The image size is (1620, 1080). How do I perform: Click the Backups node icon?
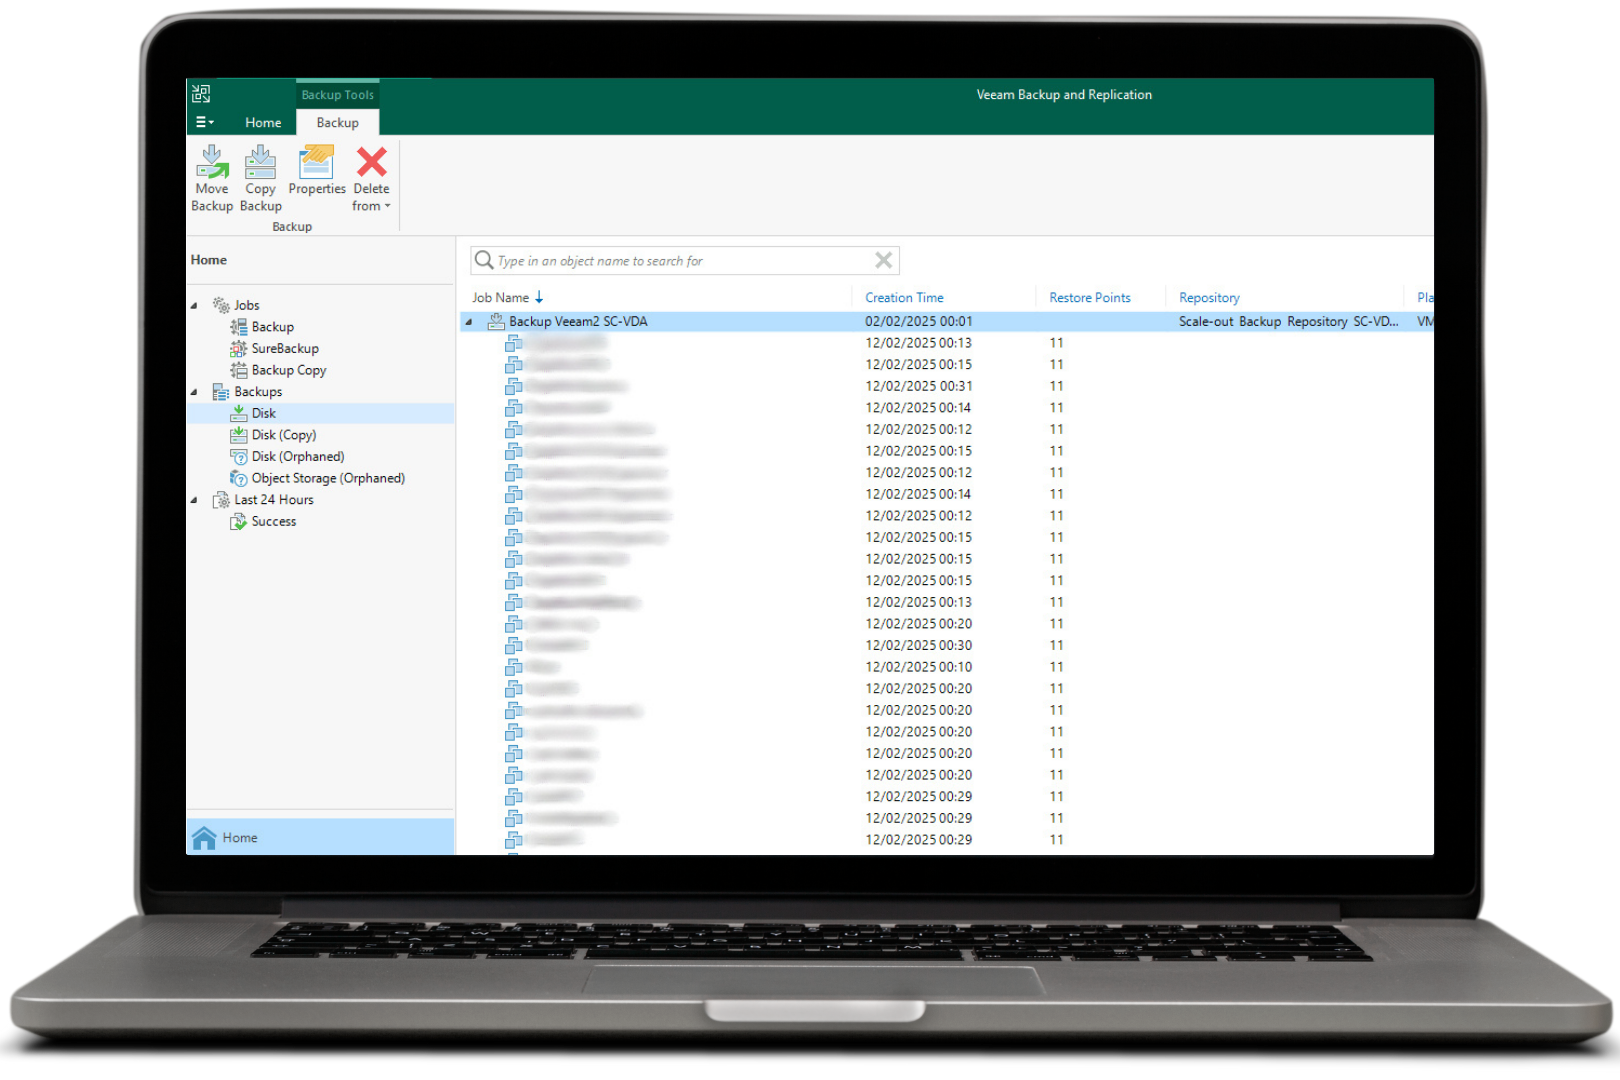(x=221, y=392)
